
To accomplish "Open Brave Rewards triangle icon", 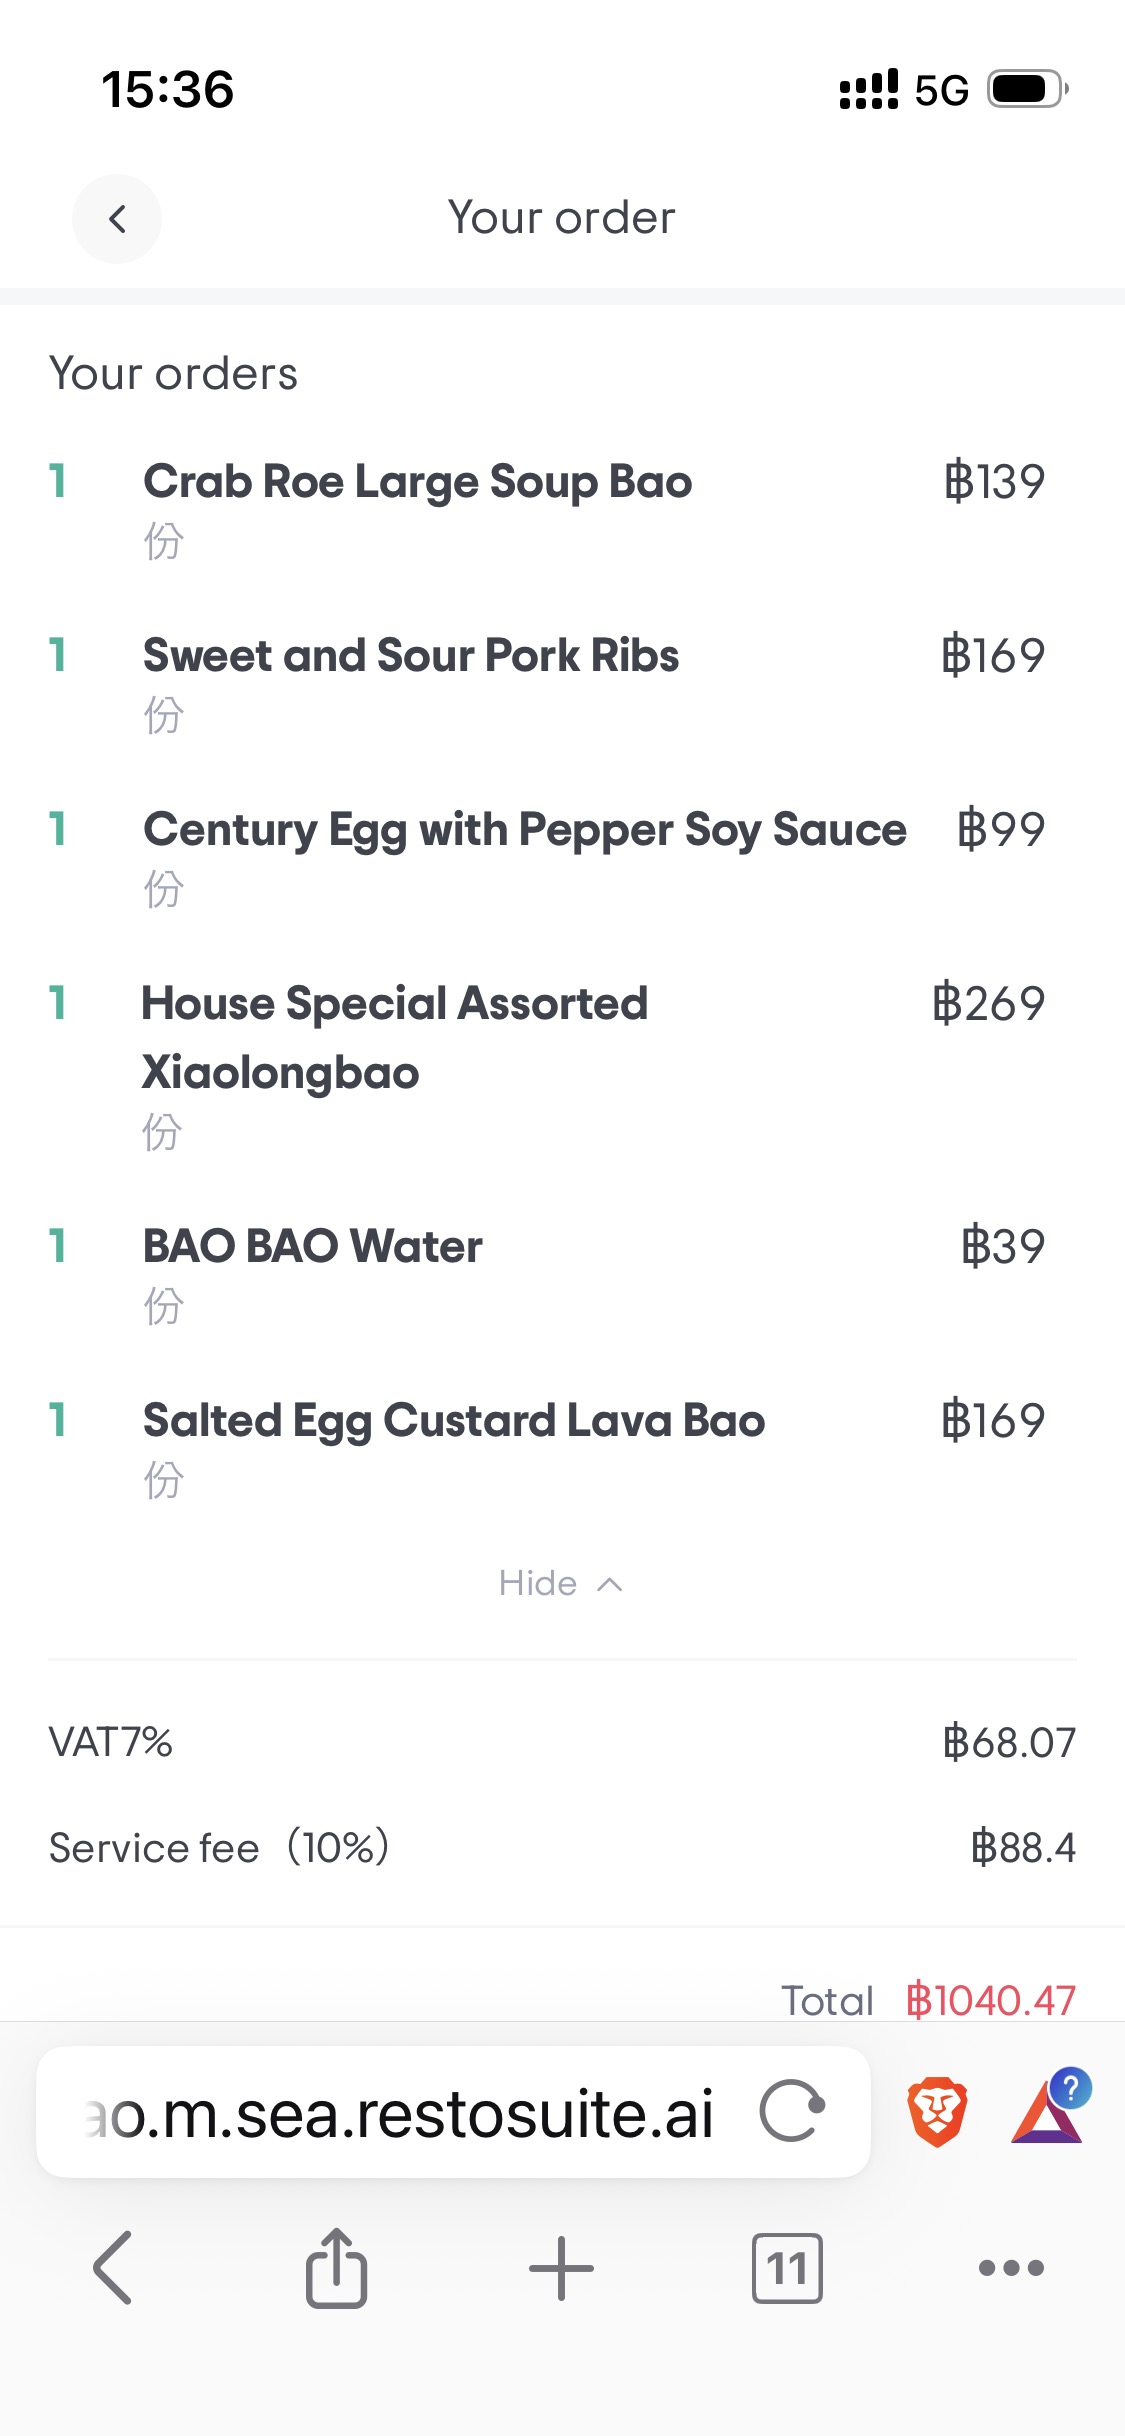I will (x=1048, y=2111).
